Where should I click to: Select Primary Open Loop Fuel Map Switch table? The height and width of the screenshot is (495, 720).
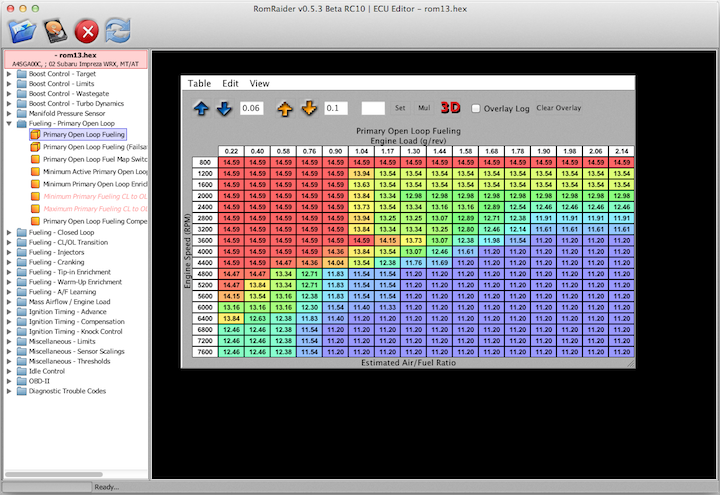[x=95, y=159]
